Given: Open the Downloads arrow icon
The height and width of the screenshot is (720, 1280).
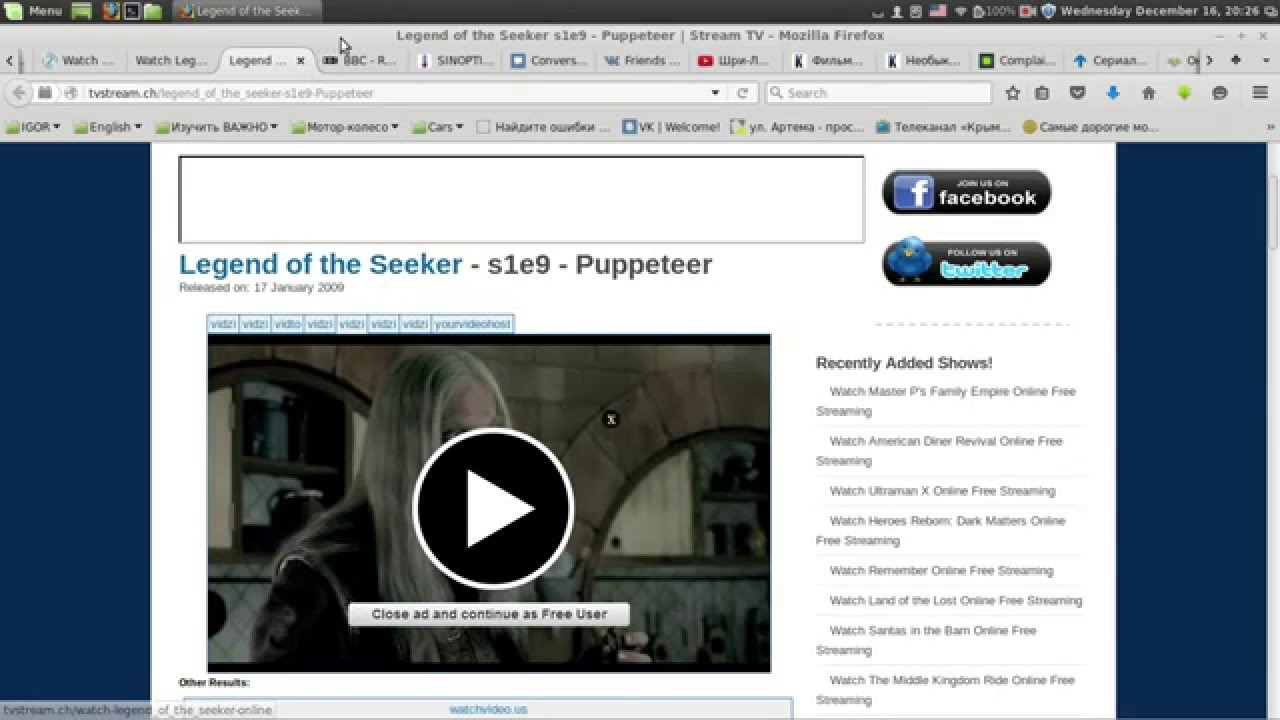Looking at the screenshot, I should [1113, 93].
